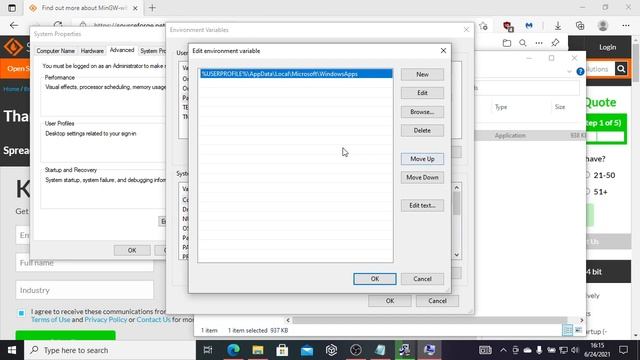Toggle the agree to receive communications checkbox
Viewport: 640px width, 360px height.
click(21, 313)
